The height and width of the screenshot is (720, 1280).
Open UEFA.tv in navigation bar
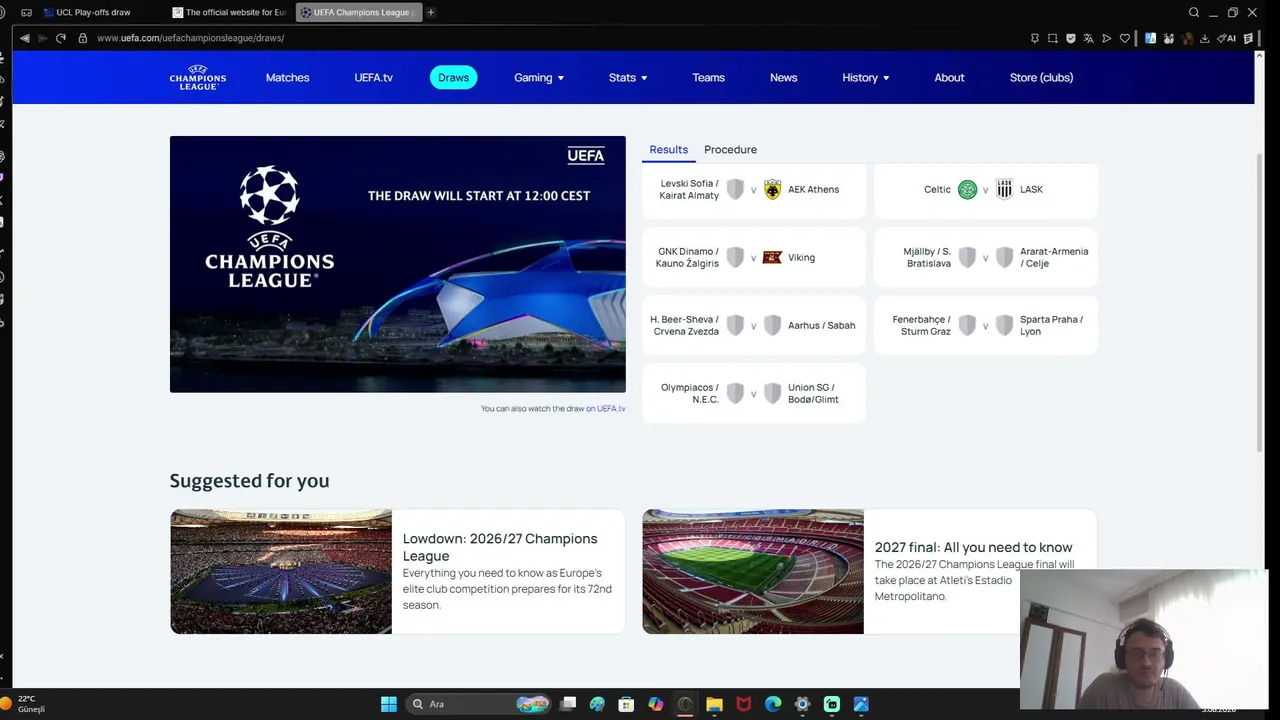pos(373,77)
